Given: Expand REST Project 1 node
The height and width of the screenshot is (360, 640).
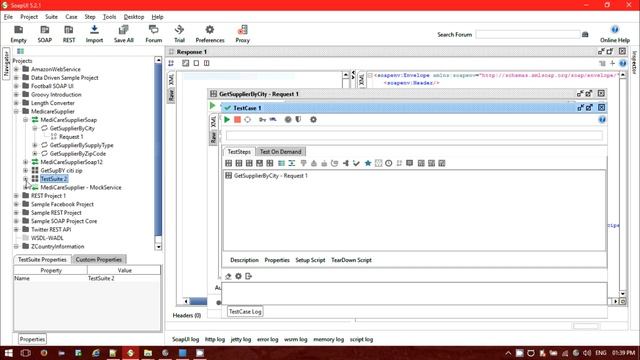Looking at the screenshot, I should click(x=16, y=196).
